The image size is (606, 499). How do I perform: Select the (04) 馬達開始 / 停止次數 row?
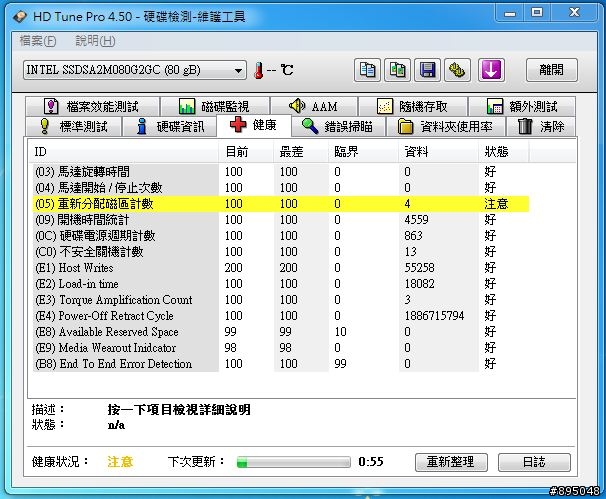[x=281, y=188]
